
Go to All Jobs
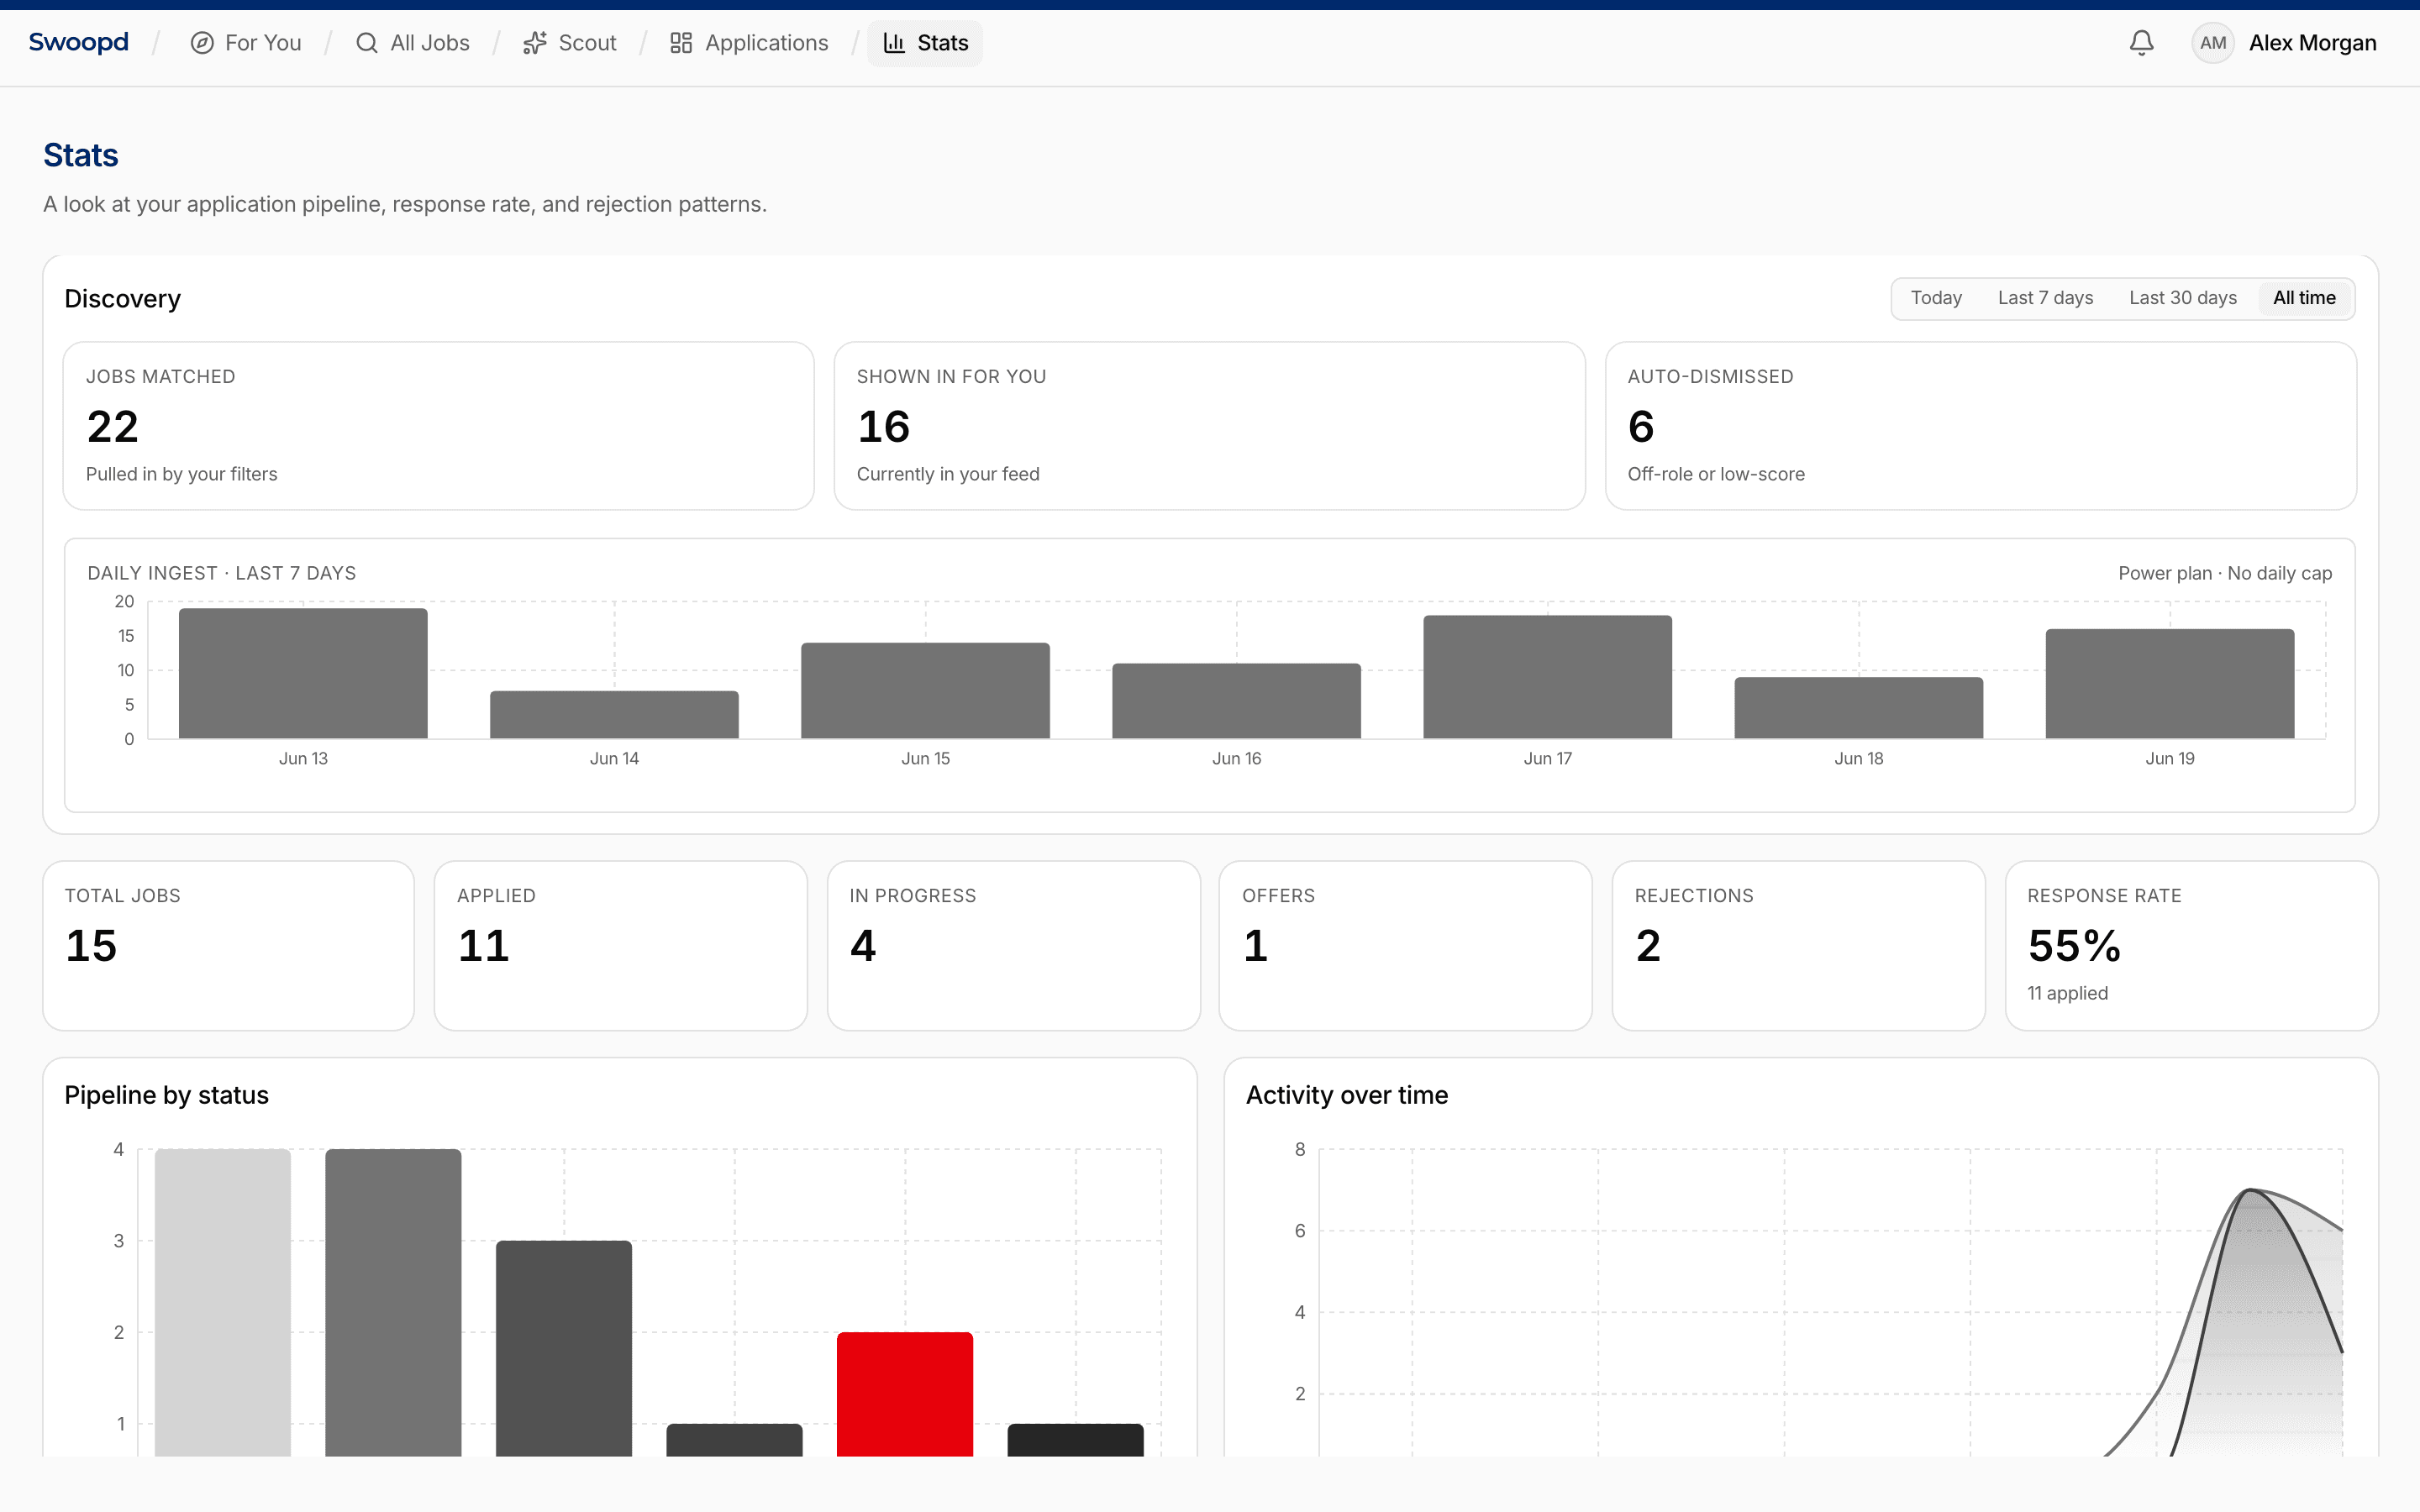tap(412, 43)
